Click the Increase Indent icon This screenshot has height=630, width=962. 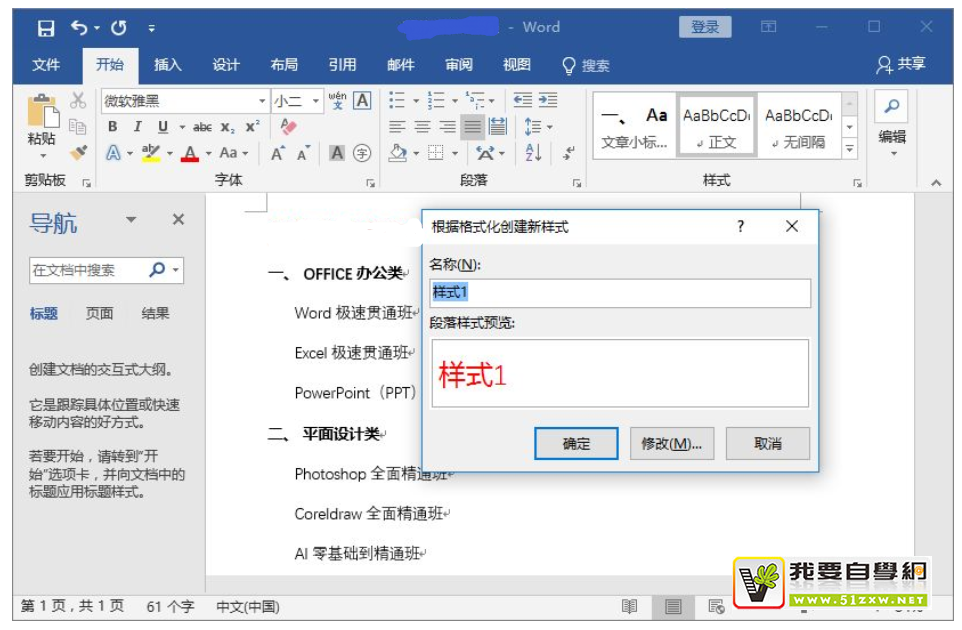[x=547, y=100]
